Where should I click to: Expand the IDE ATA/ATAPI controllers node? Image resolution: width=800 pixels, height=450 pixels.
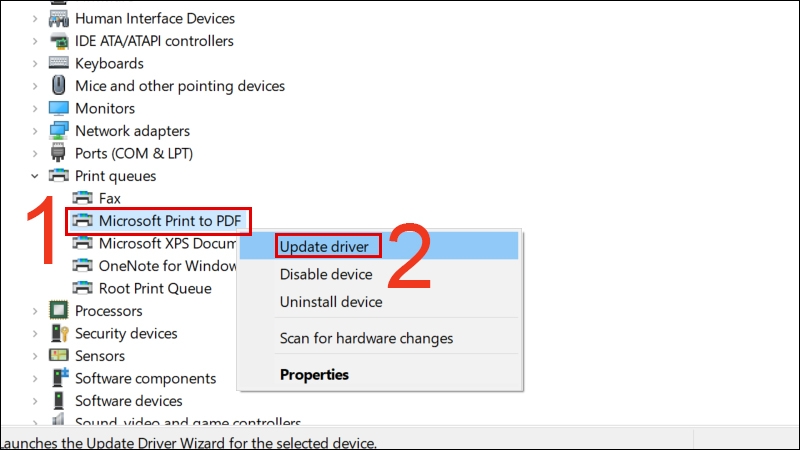[x=36, y=41]
